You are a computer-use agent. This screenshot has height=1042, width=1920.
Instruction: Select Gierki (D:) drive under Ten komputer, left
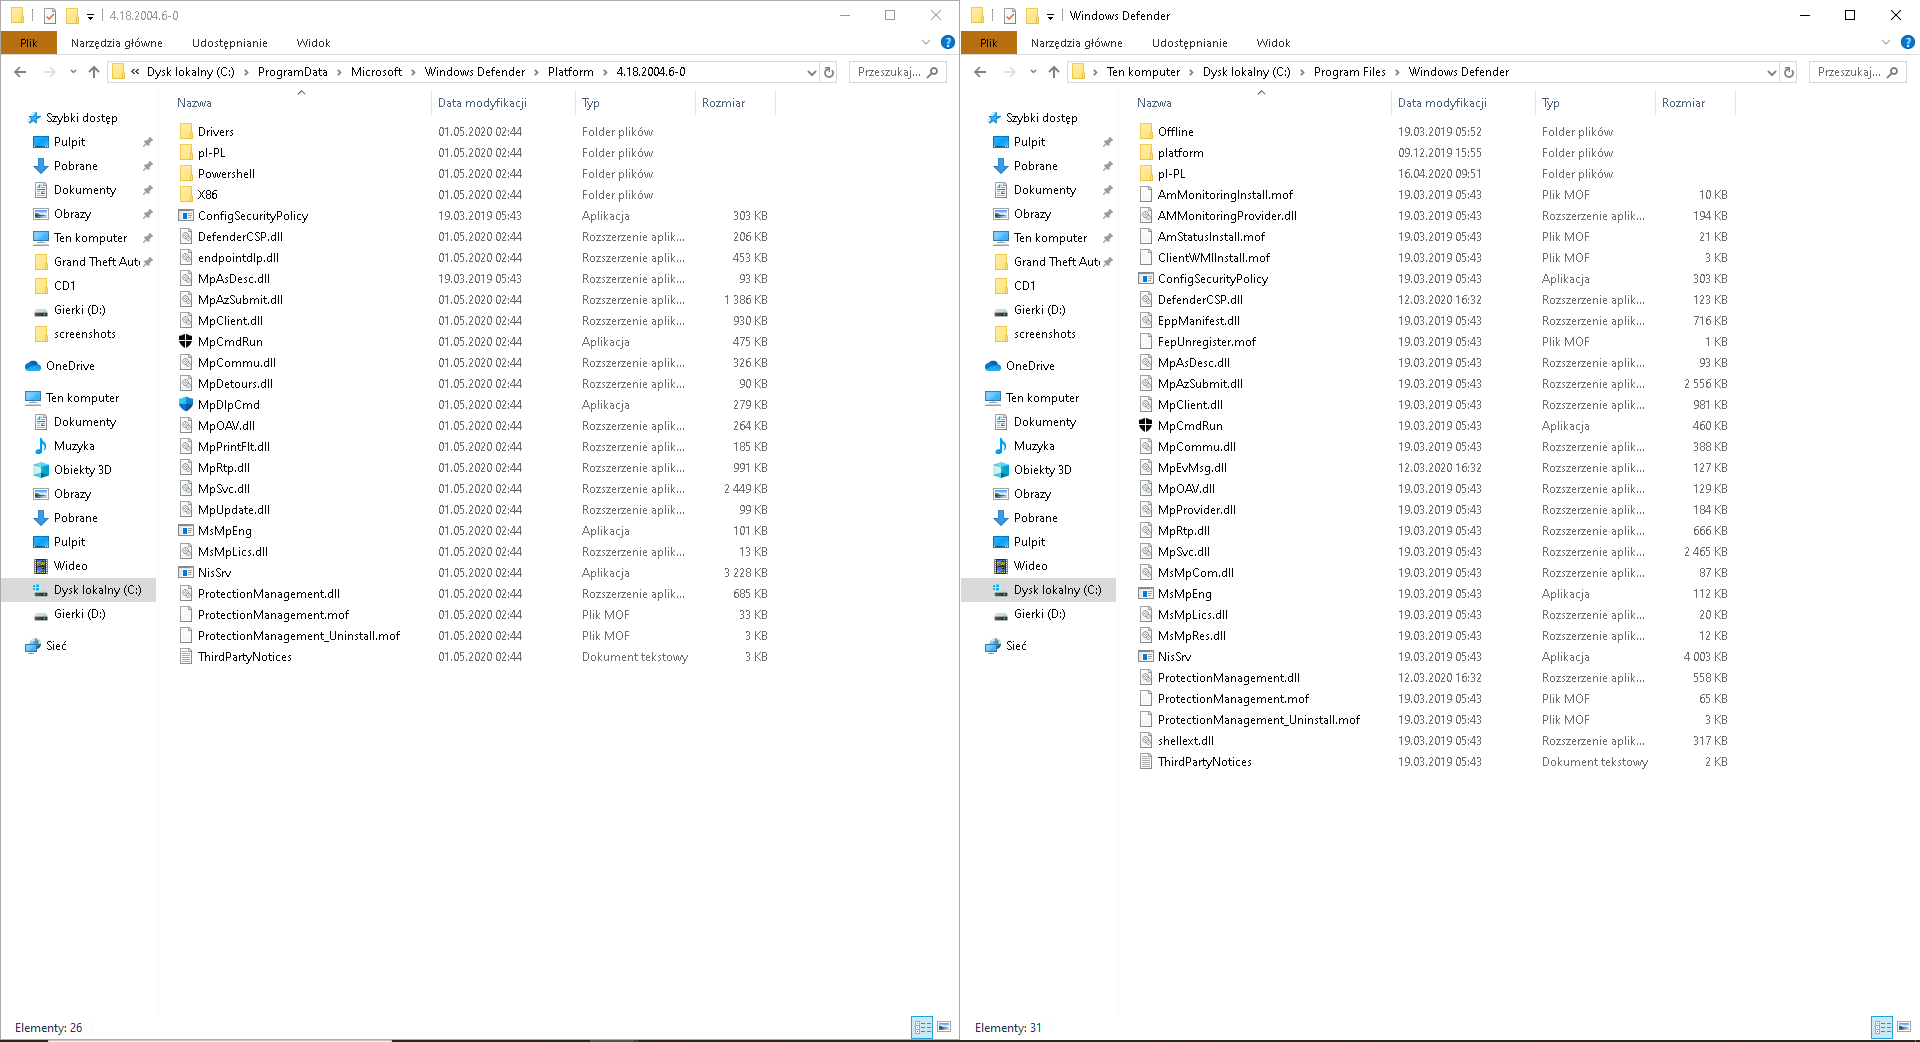pos(79,614)
